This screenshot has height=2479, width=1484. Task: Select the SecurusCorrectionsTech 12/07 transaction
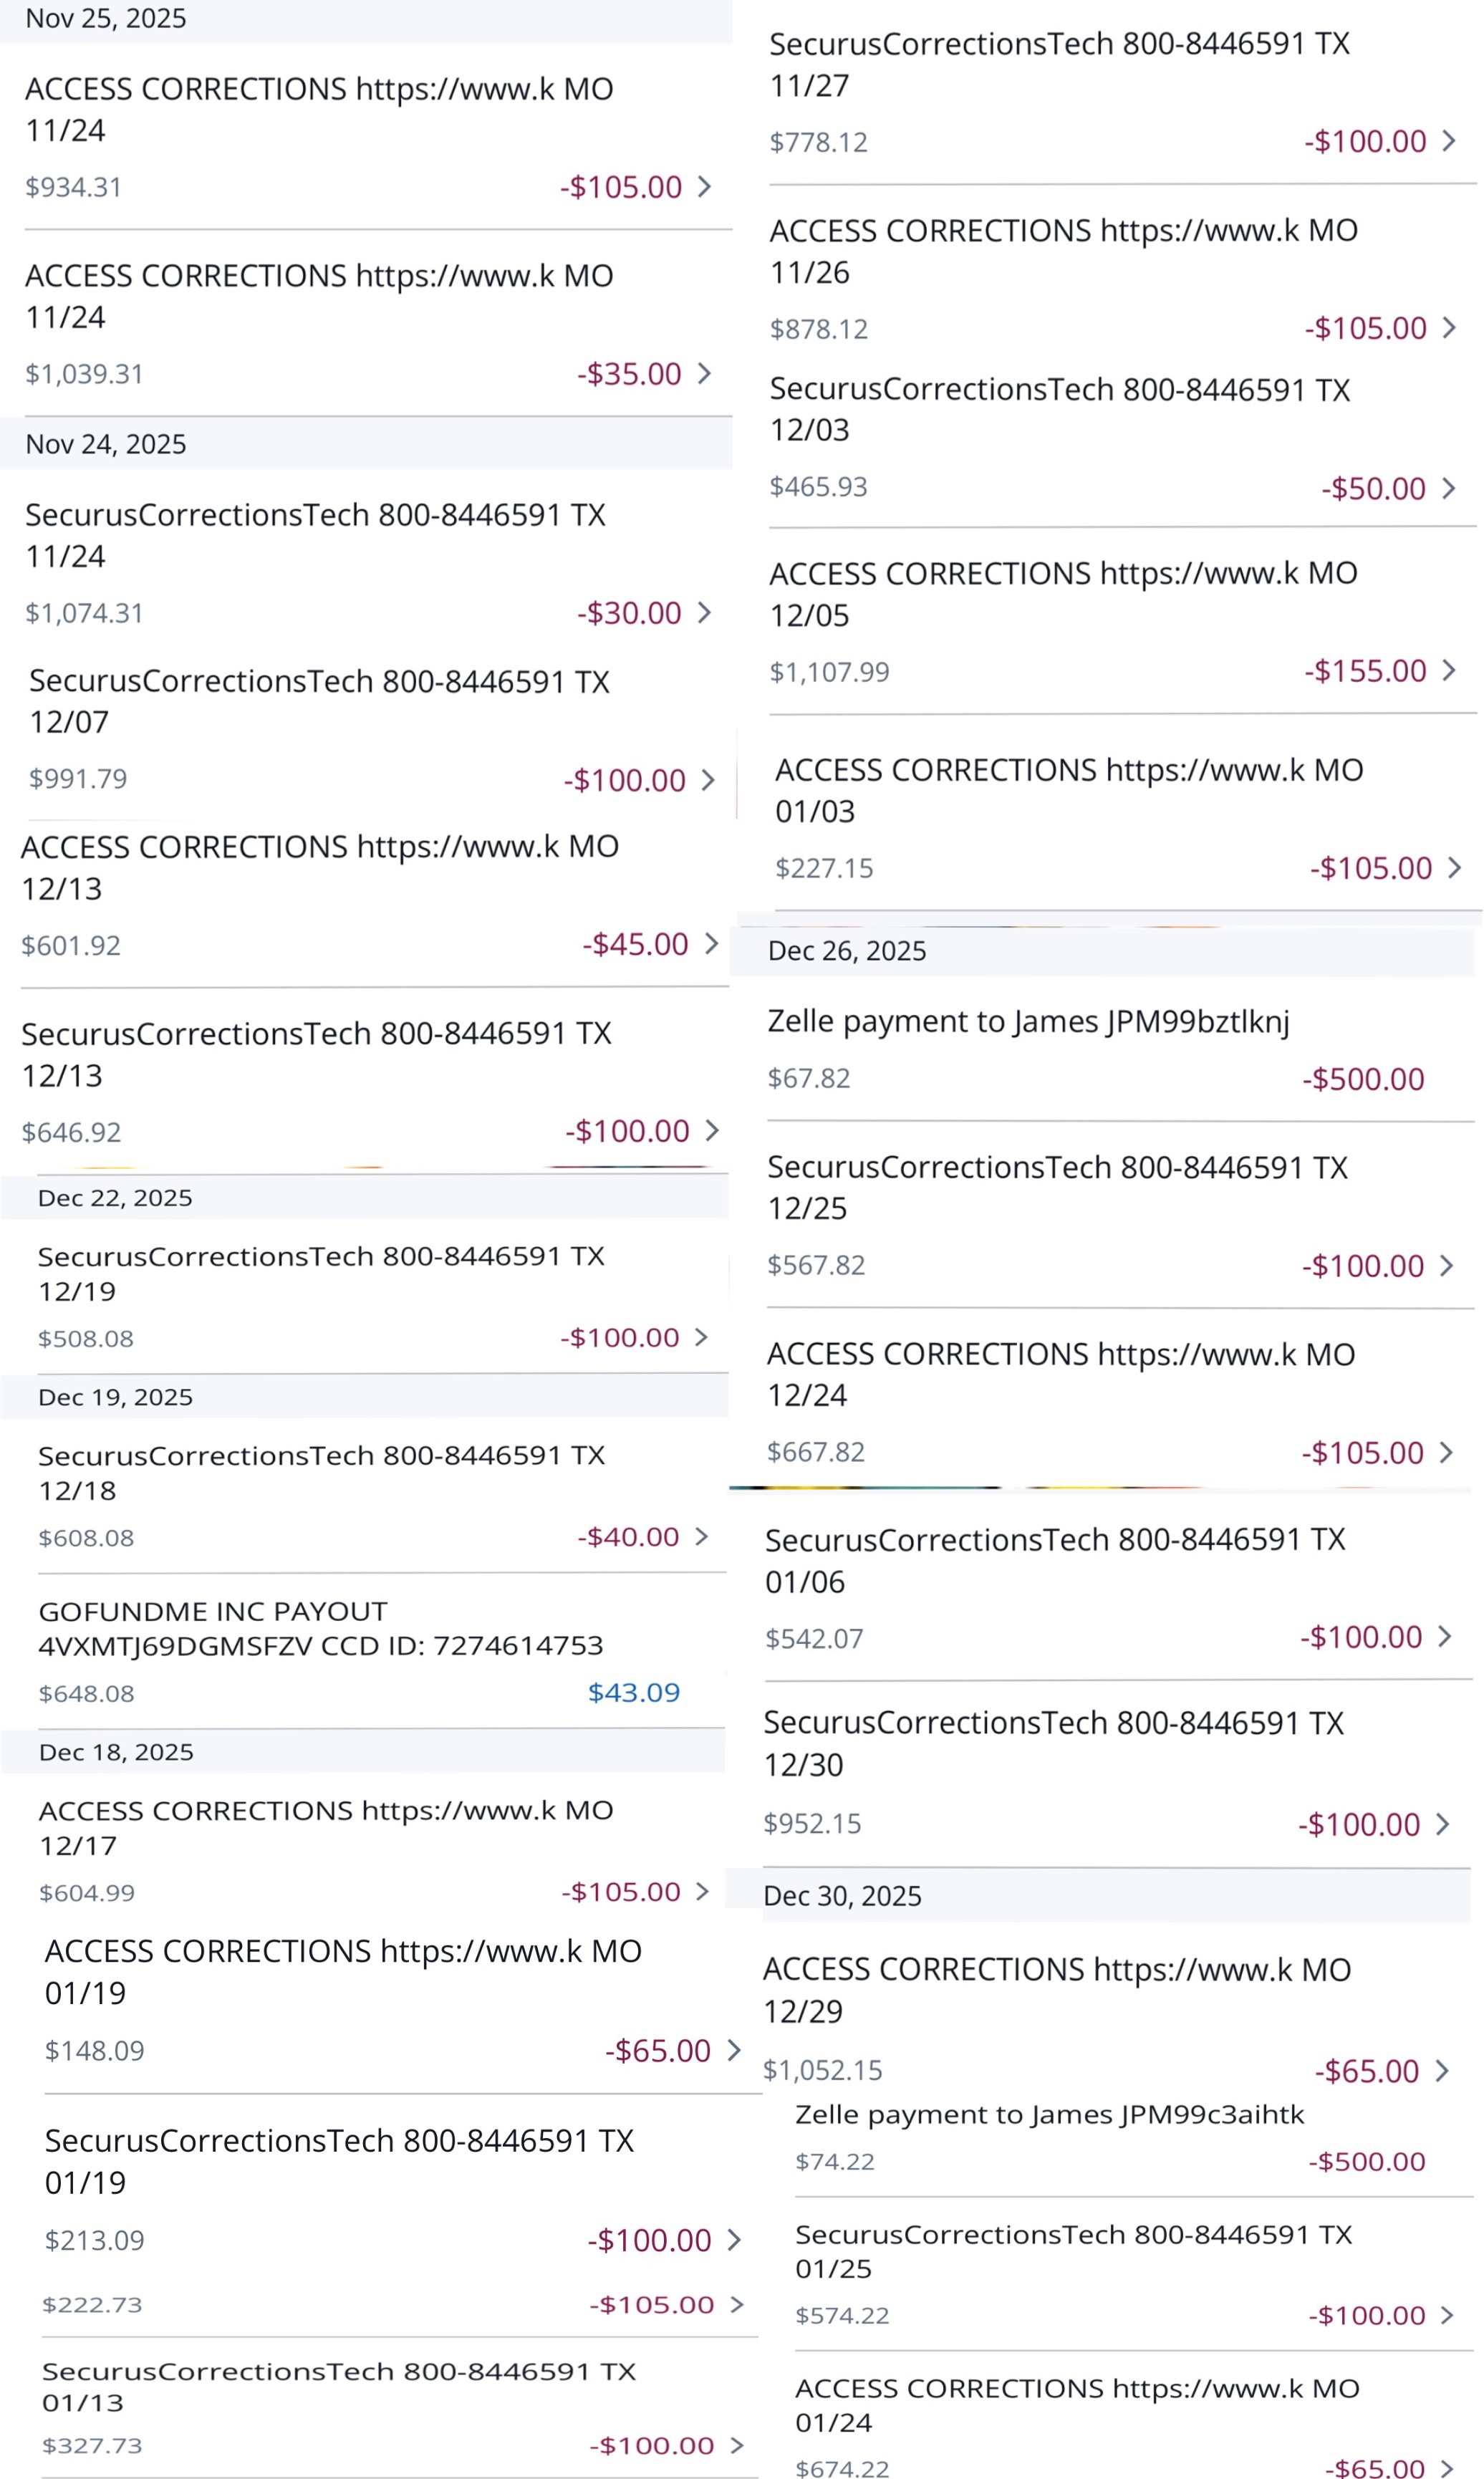point(319,701)
